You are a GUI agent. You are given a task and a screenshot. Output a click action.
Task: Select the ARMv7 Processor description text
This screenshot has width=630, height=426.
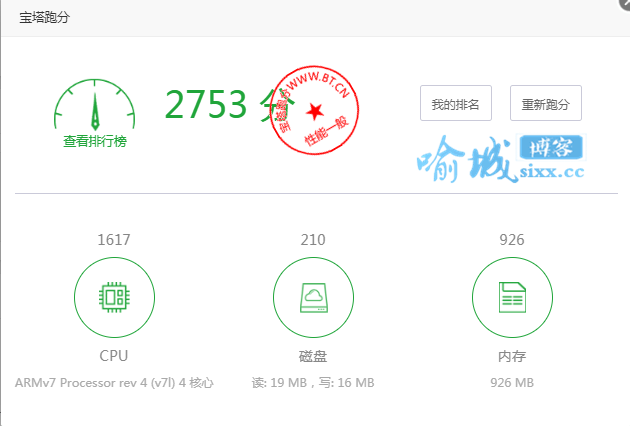[114, 382]
